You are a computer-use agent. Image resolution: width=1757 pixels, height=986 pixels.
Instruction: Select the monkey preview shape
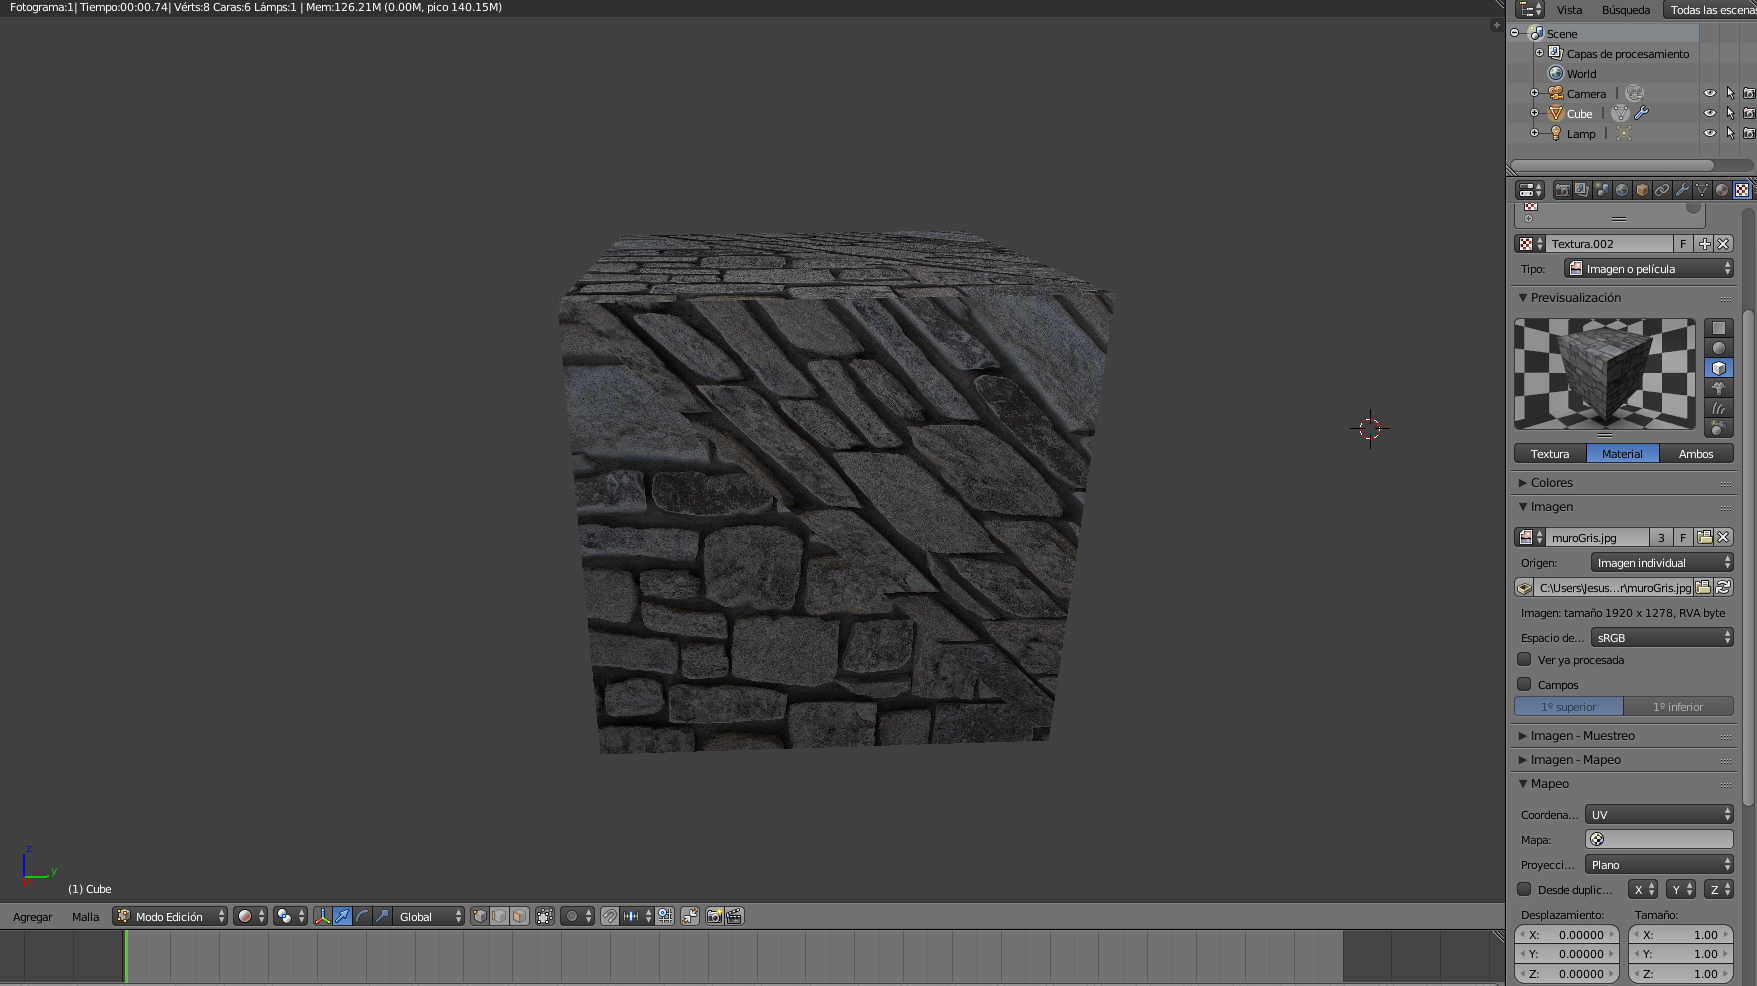pos(1719,388)
